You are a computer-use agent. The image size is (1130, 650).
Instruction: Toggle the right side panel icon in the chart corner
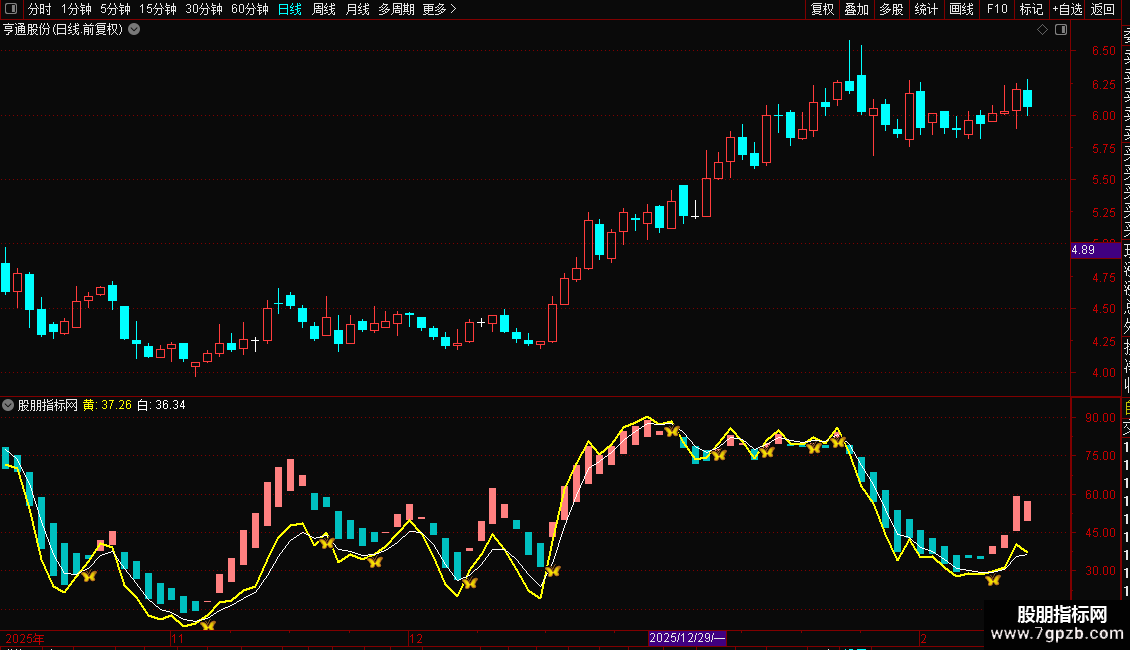pyautogui.click(x=1061, y=30)
